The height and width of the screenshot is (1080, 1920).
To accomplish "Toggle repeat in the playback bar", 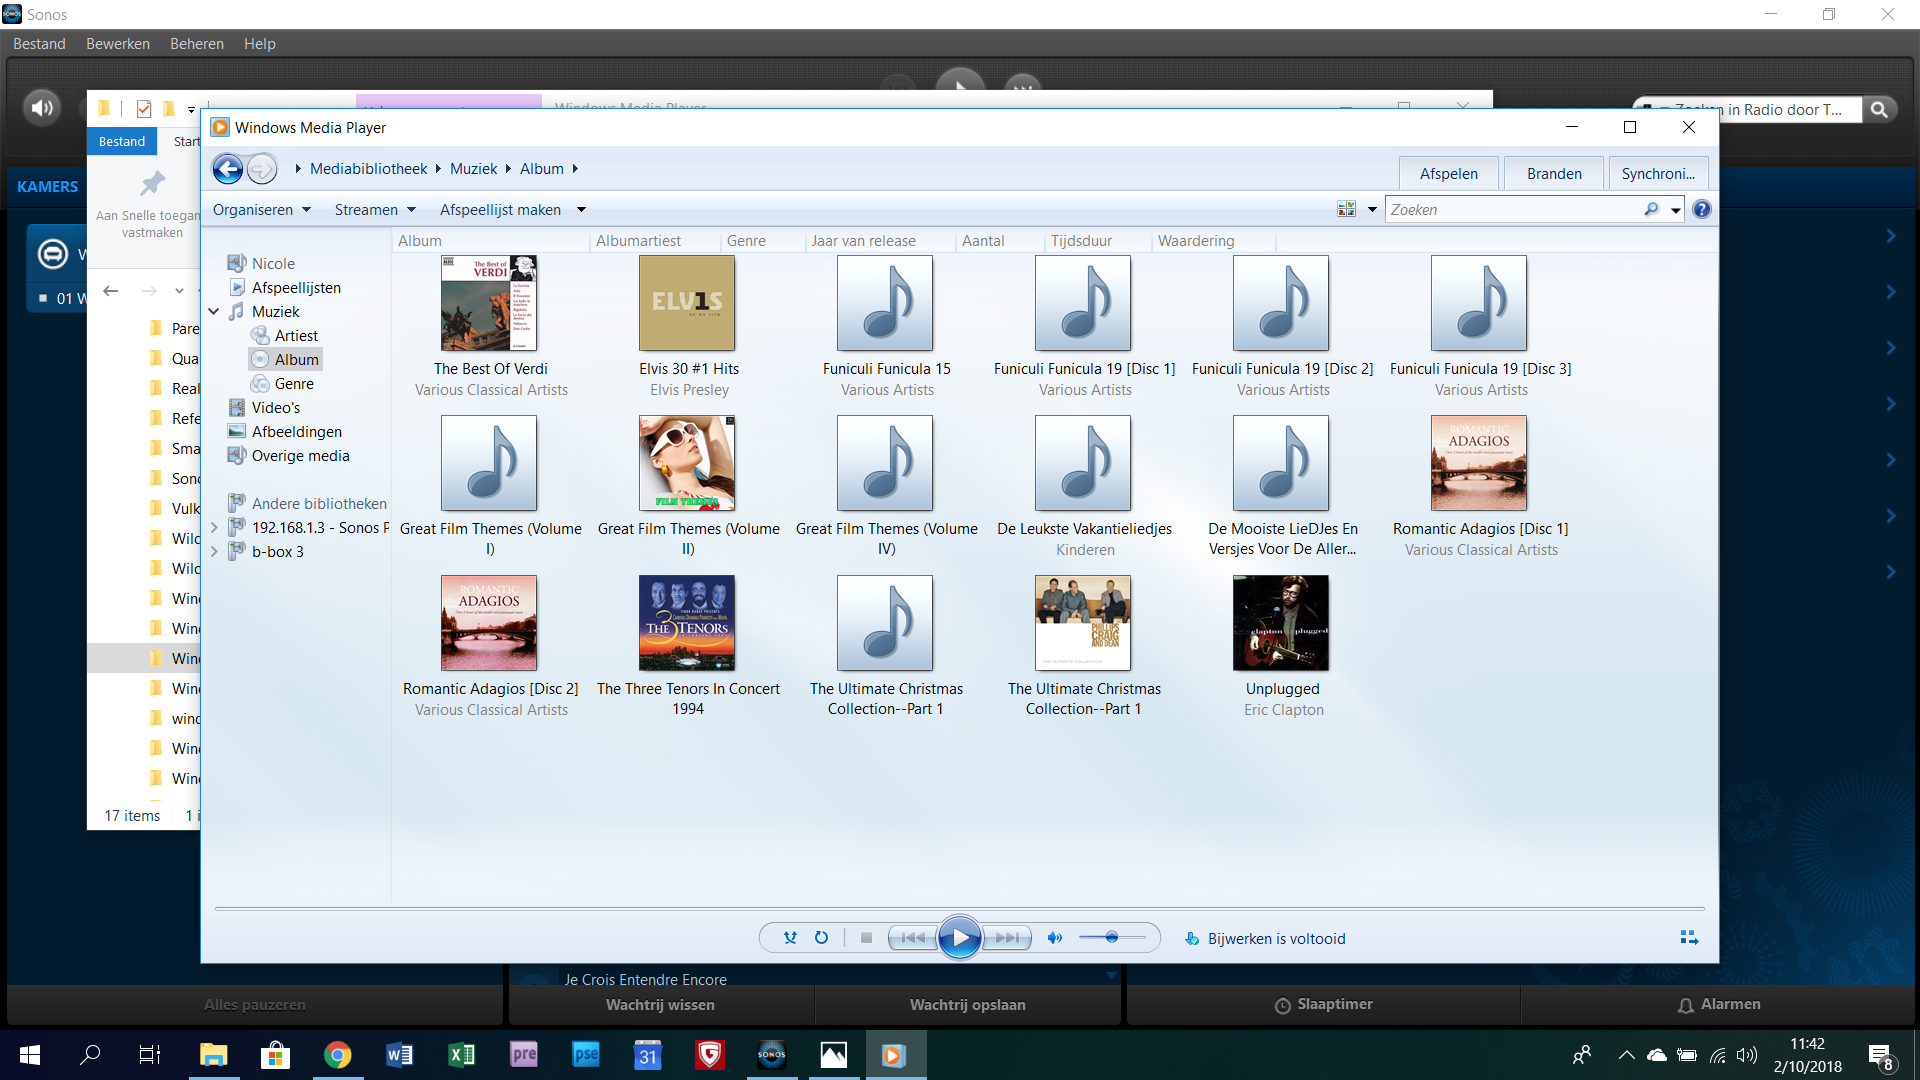I will click(821, 938).
